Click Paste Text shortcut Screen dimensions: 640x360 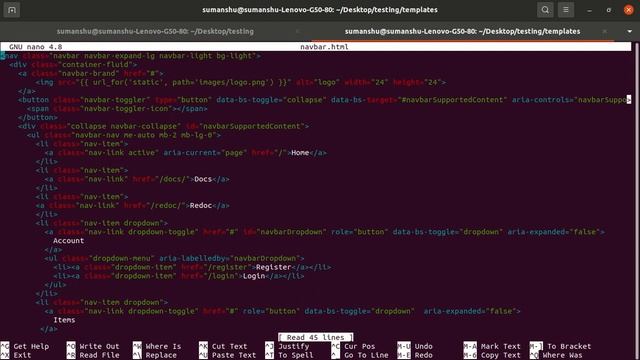[228, 355]
